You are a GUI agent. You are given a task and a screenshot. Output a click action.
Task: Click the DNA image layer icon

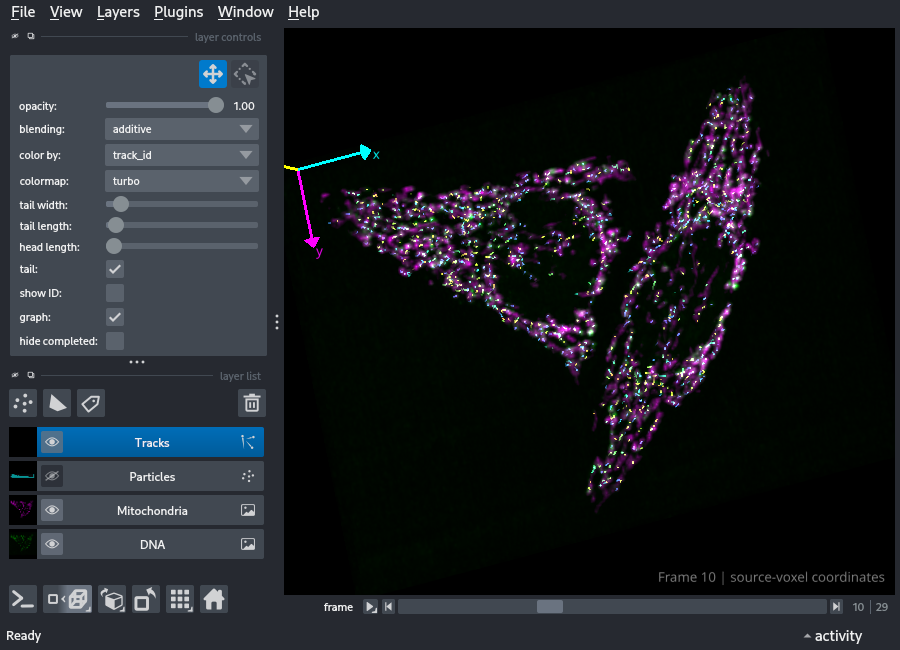tap(248, 544)
